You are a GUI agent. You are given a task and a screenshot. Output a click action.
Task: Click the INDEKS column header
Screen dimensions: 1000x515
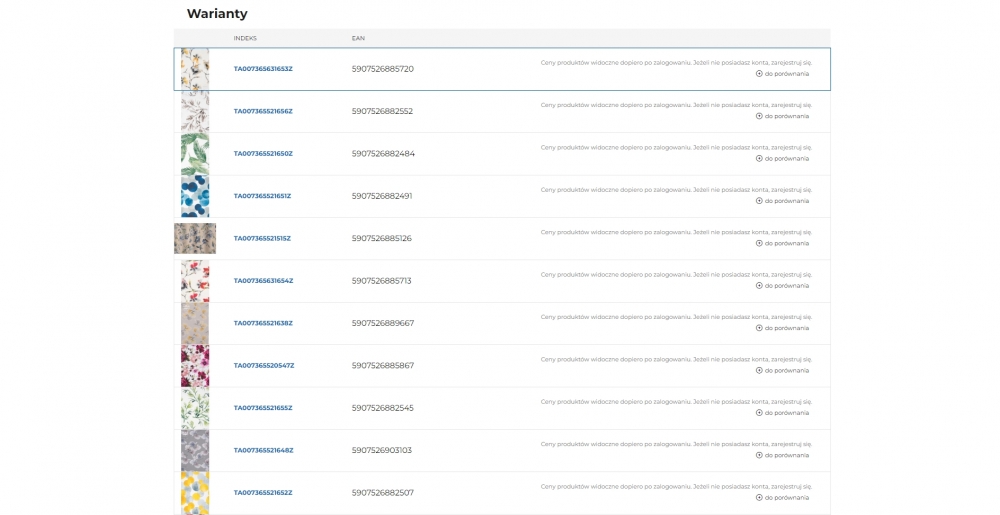[x=245, y=38]
